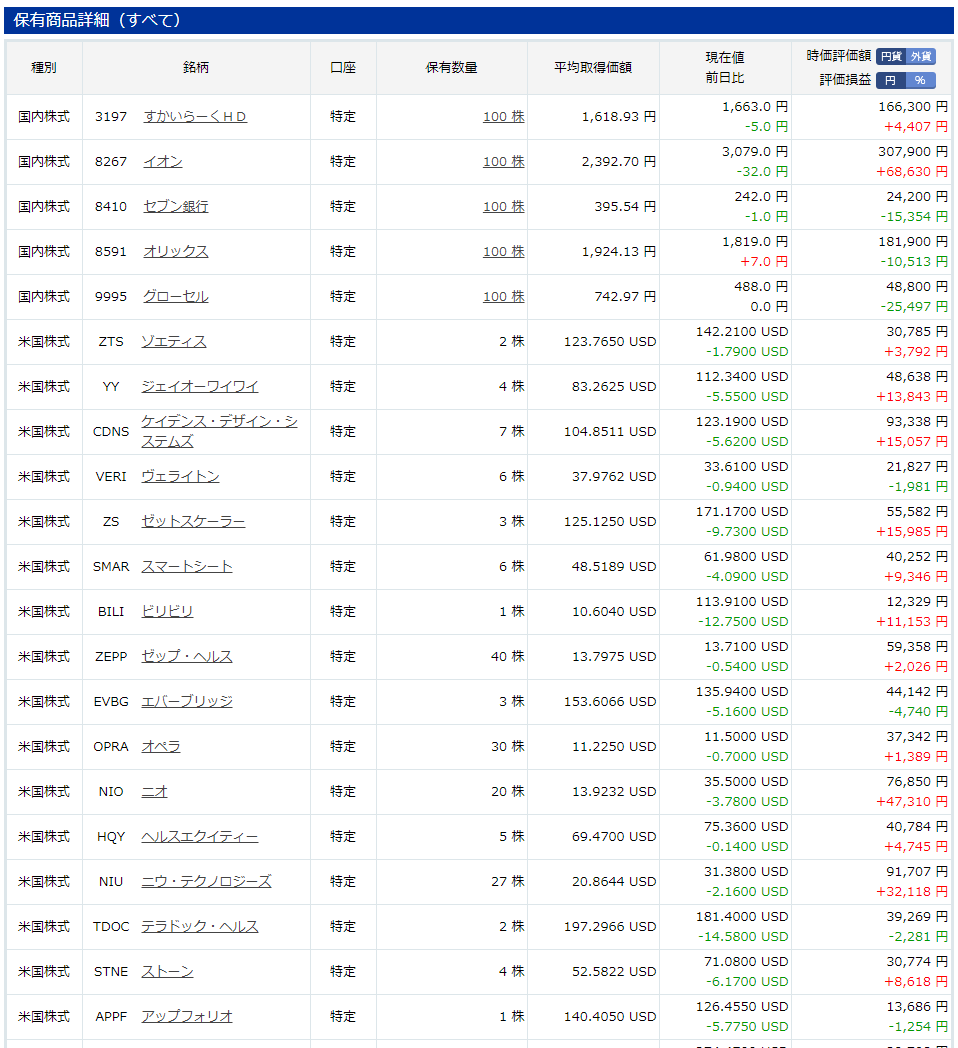The width and height of the screenshot is (958, 1048).
Task: Select すかいらーくHD average cost 1,618.93 円
Action: (x=618, y=116)
